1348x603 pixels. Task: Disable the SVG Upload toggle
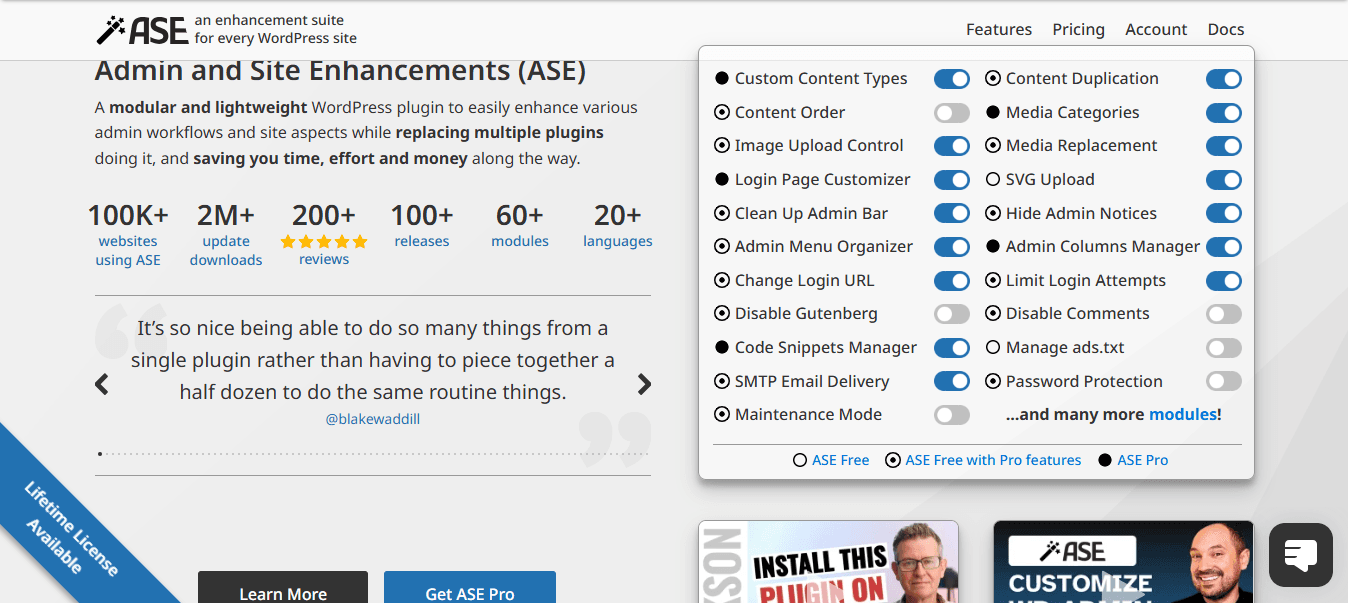[x=1223, y=179]
